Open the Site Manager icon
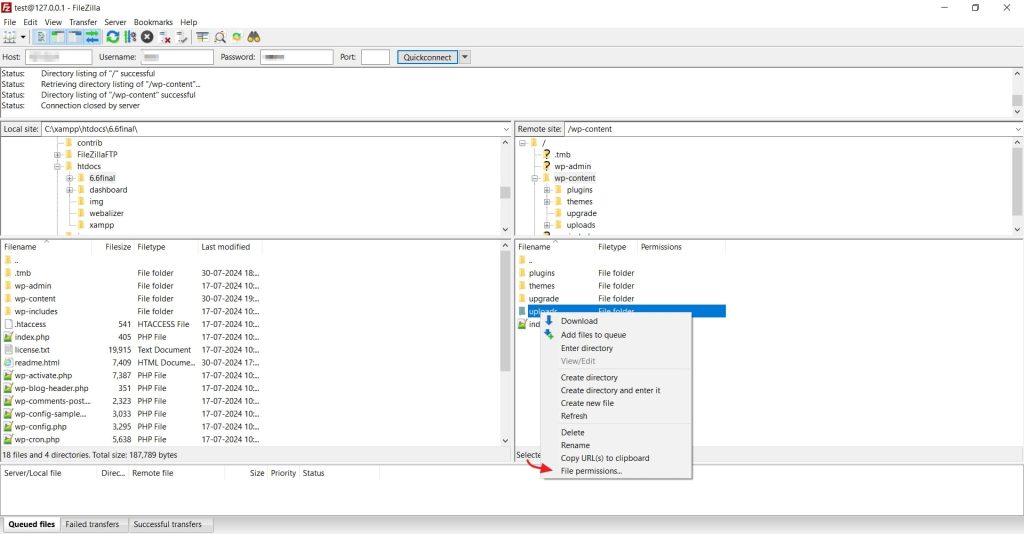This screenshot has width=1024, height=534. [10, 37]
